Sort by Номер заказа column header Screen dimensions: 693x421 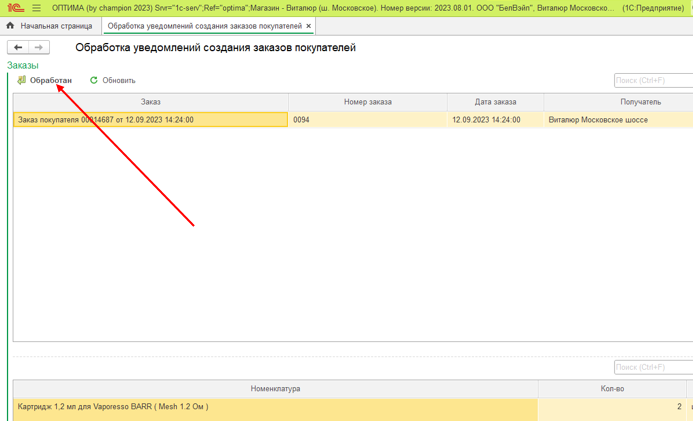click(x=367, y=102)
